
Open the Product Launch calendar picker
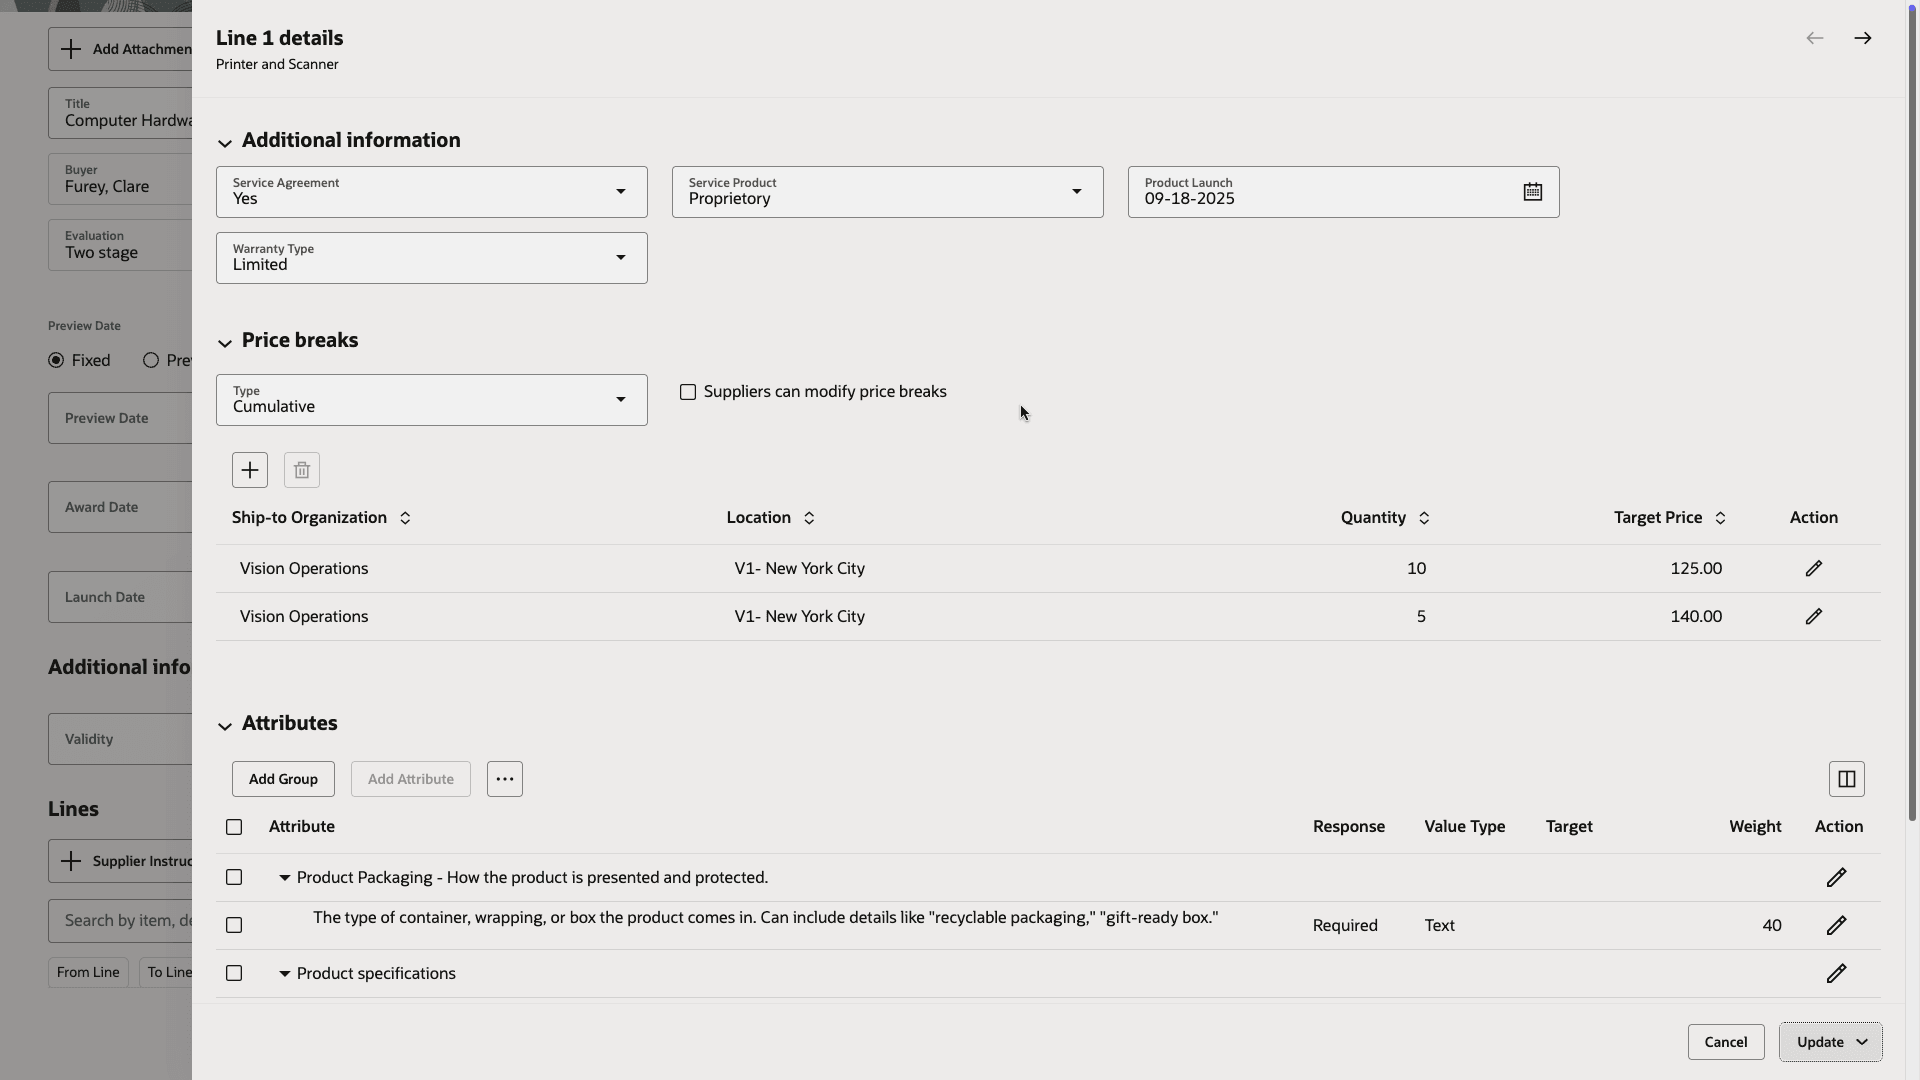click(1532, 192)
